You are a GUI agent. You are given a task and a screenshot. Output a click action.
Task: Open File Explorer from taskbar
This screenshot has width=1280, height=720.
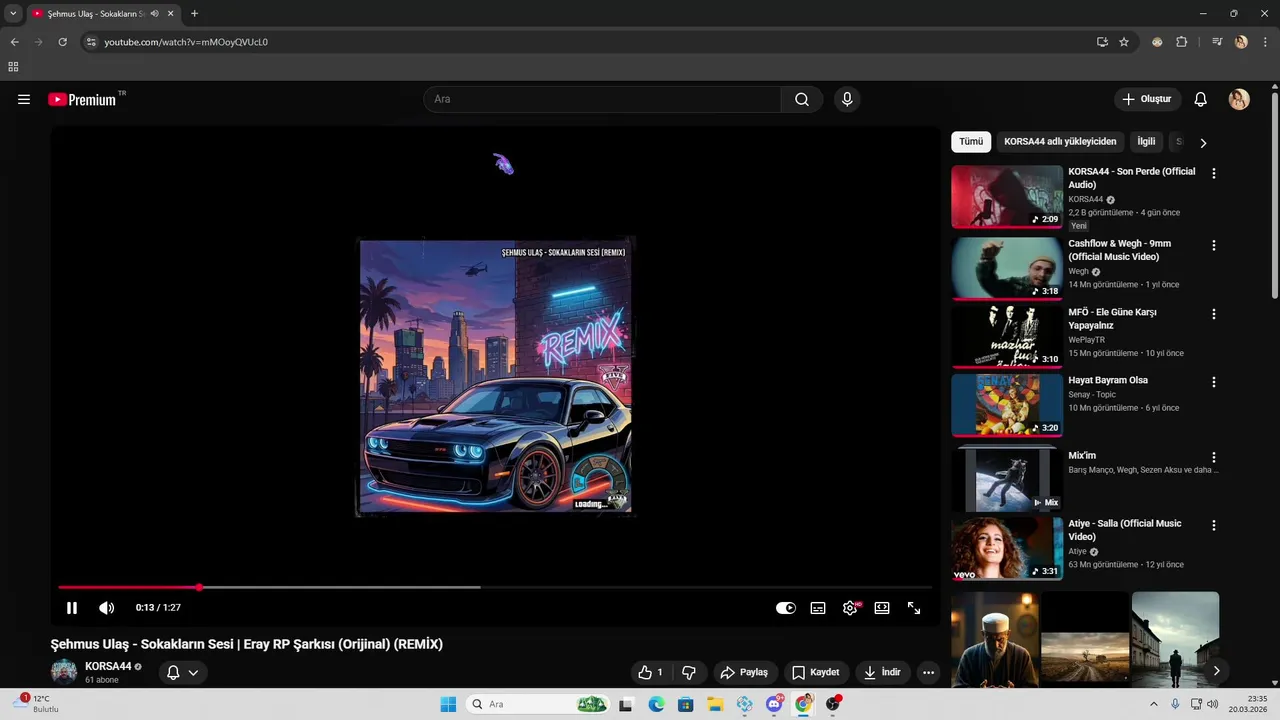[x=715, y=704]
